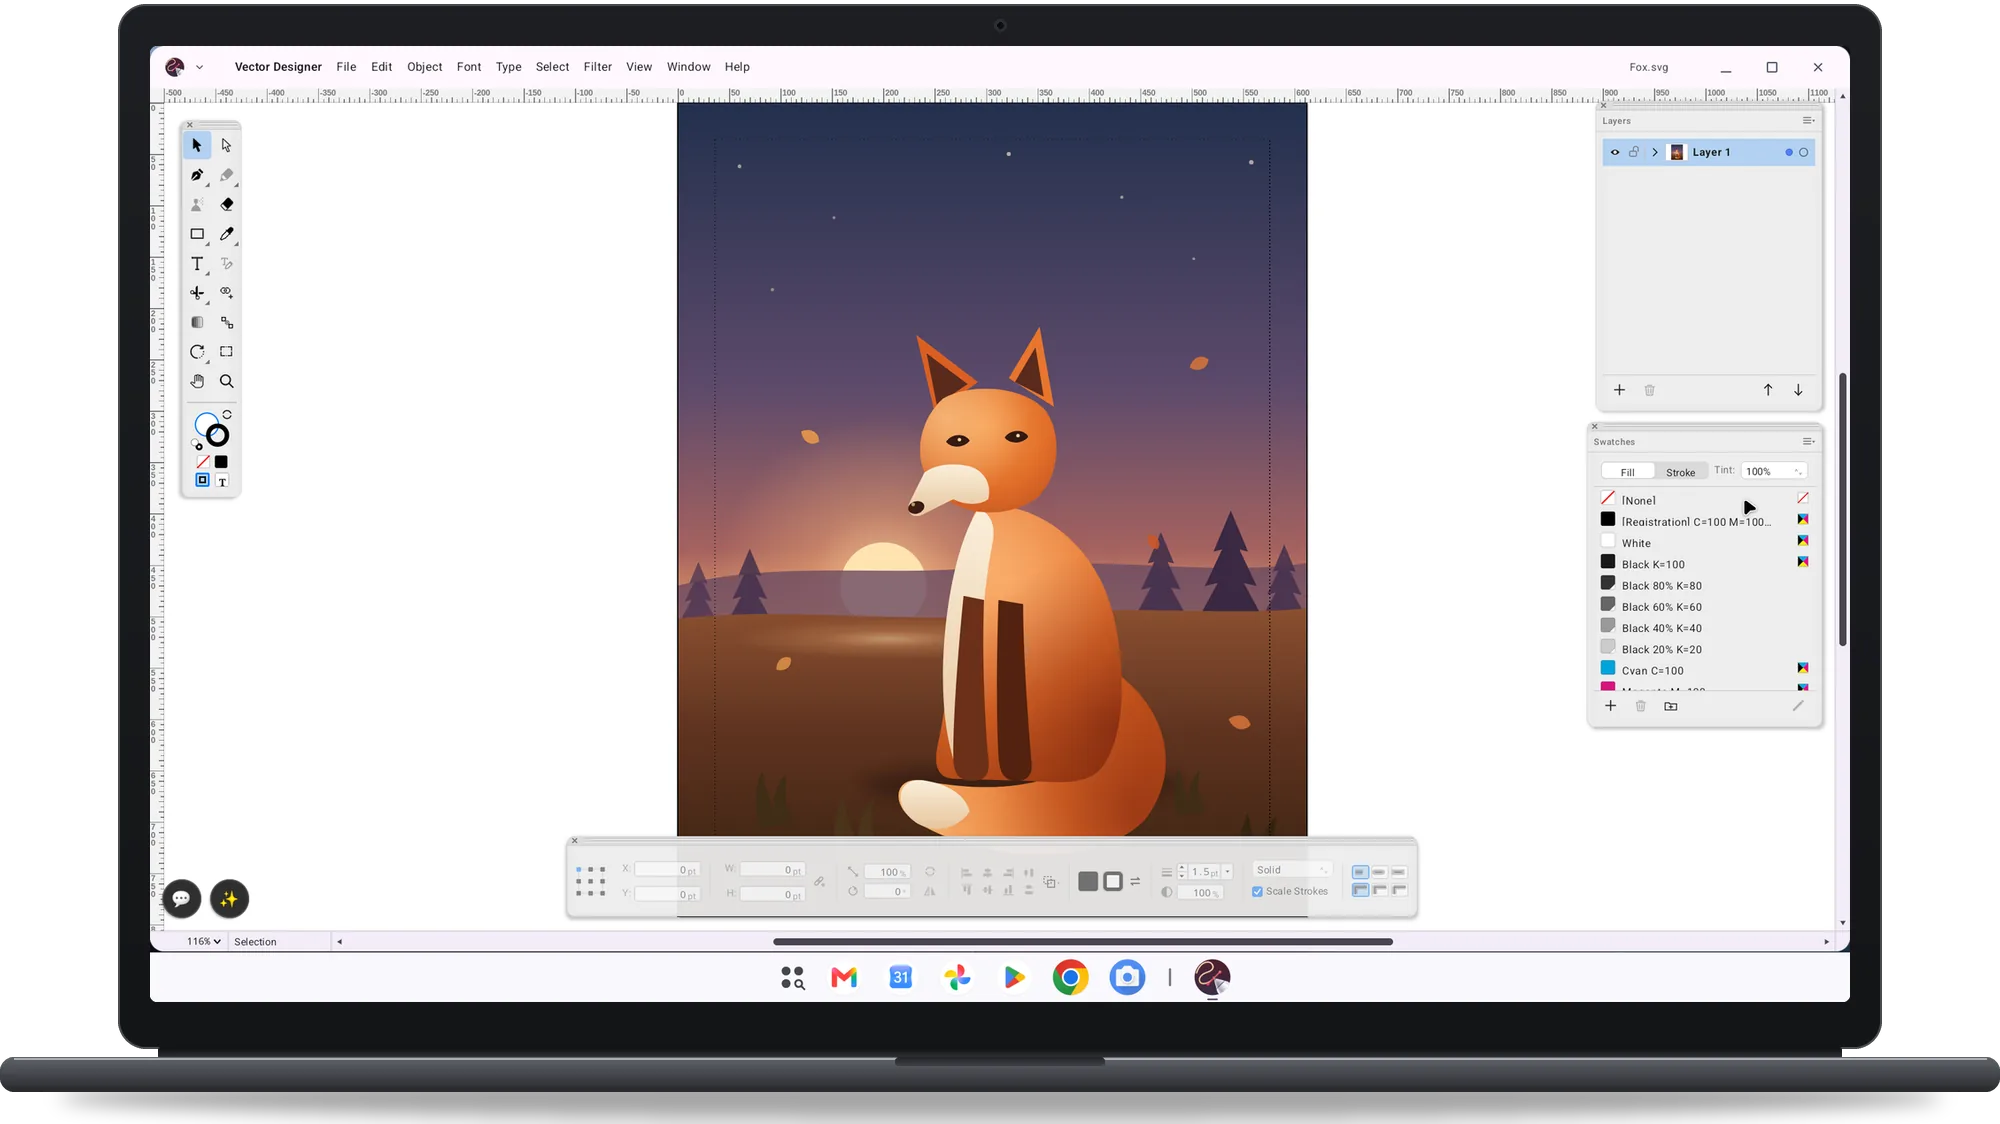
Task: Add a new layer with plus icon
Action: (1620, 390)
